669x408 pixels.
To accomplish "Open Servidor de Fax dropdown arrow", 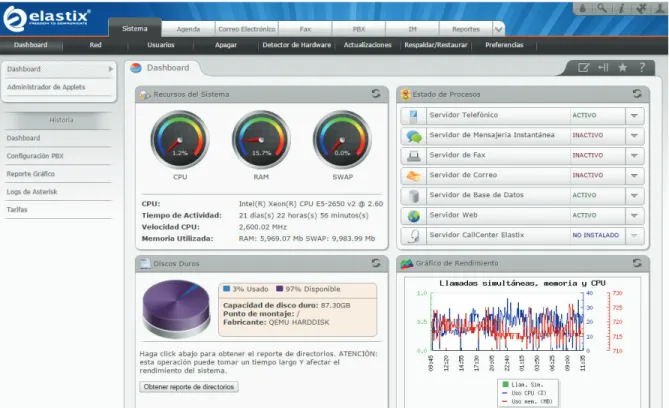I will [634, 156].
